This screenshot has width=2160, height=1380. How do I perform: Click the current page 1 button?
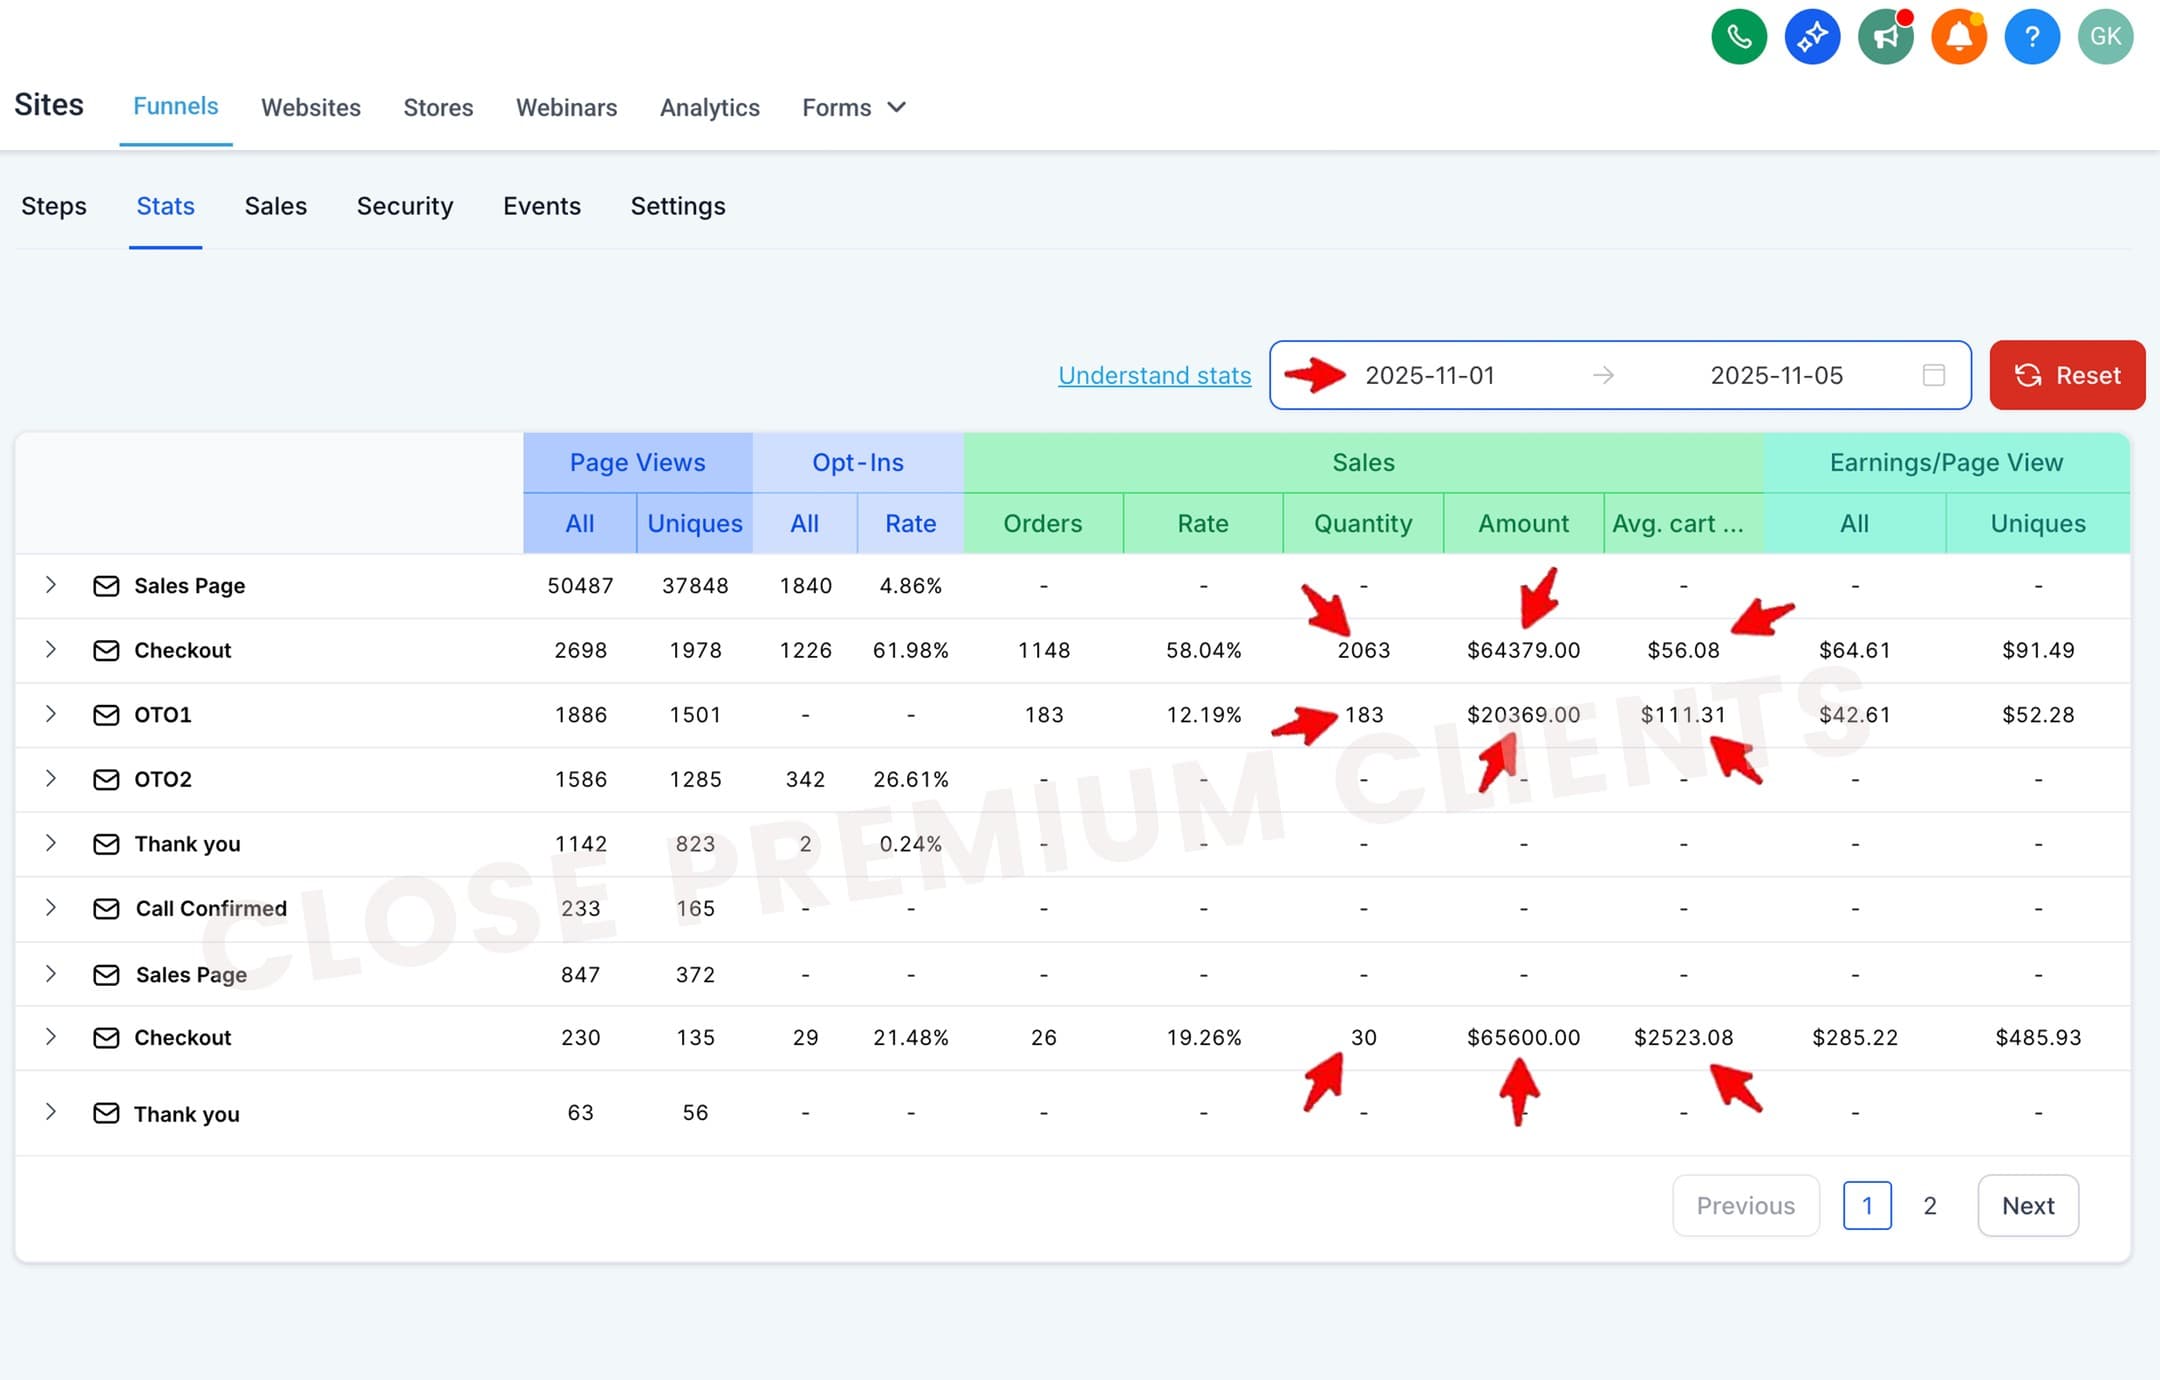(1867, 1206)
